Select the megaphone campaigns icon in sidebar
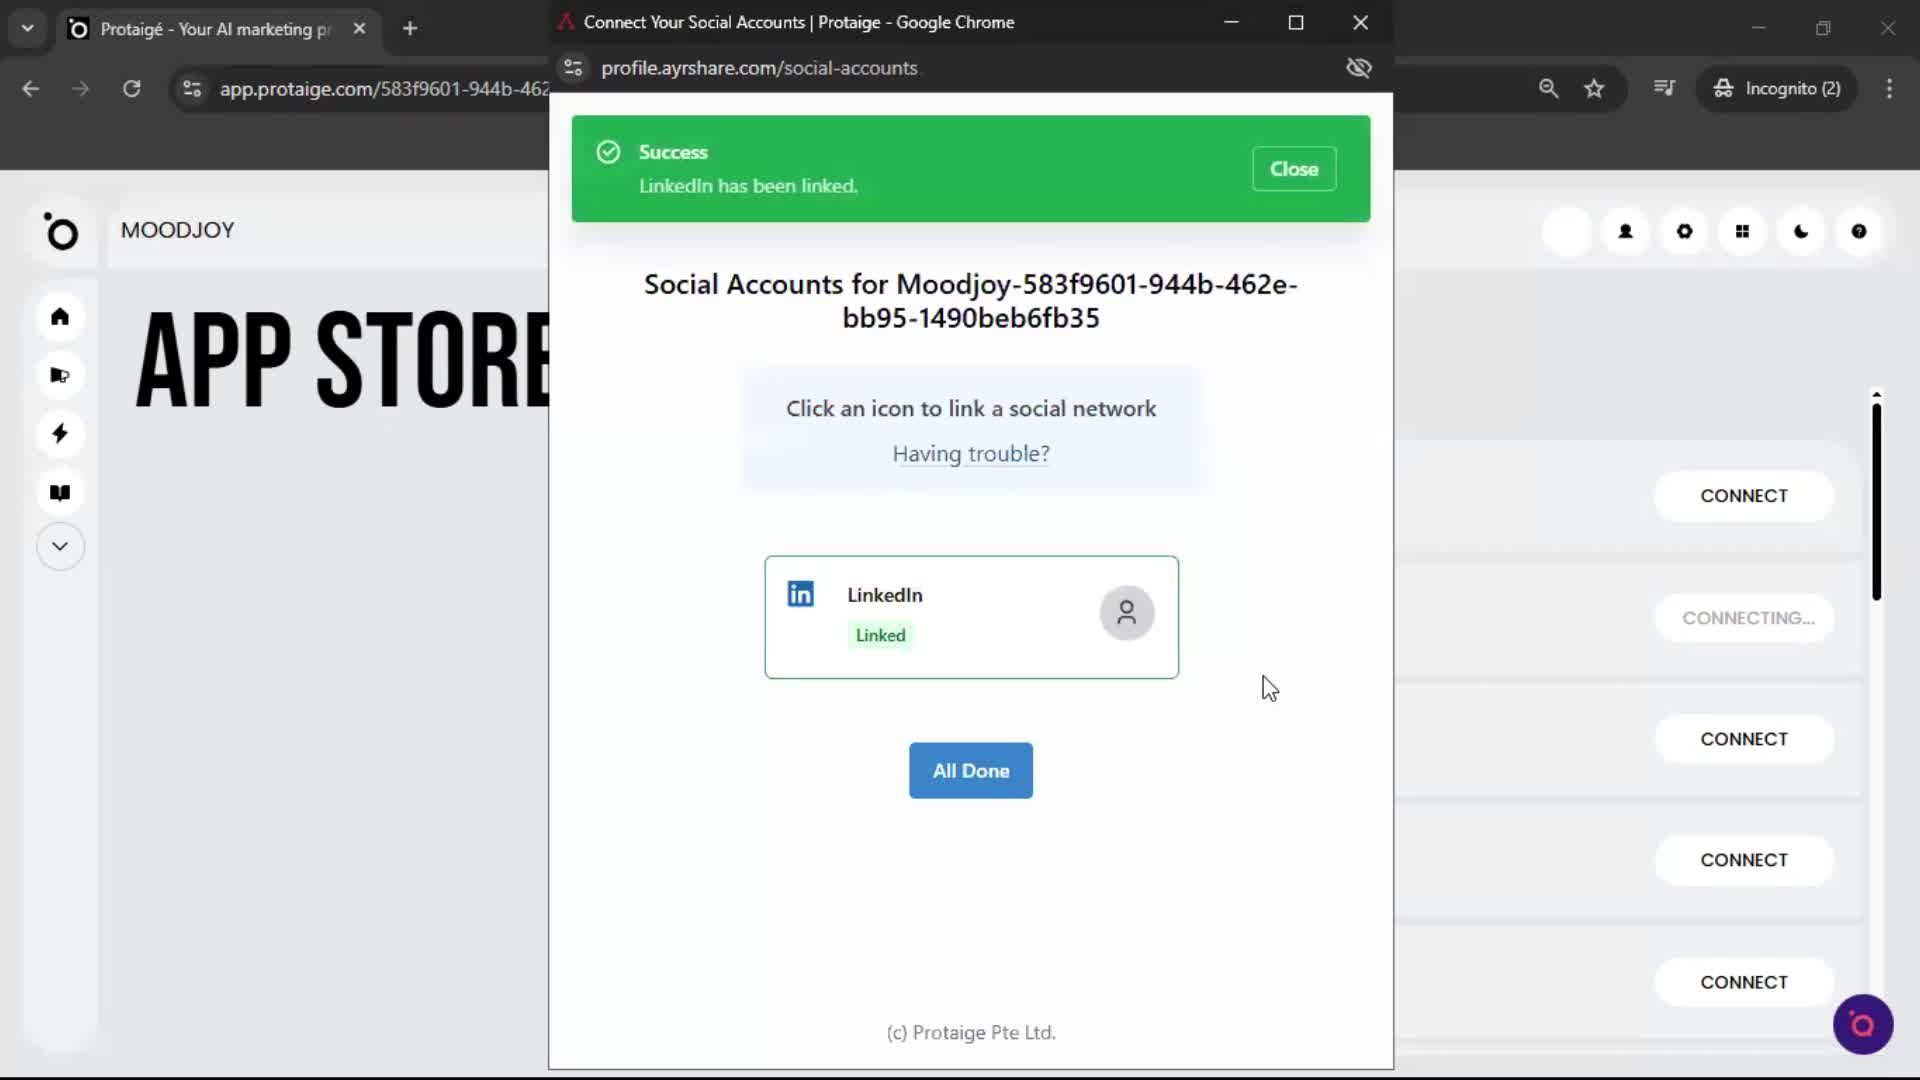The height and width of the screenshot is (1080, 1920). (x=60, y=375)
